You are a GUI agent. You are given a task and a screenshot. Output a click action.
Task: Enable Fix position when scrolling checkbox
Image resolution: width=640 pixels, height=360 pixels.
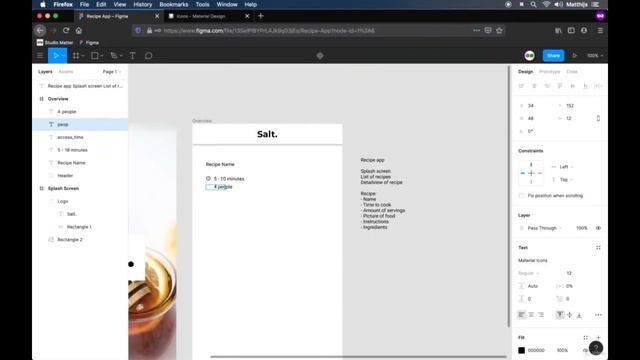pos(522,196)
